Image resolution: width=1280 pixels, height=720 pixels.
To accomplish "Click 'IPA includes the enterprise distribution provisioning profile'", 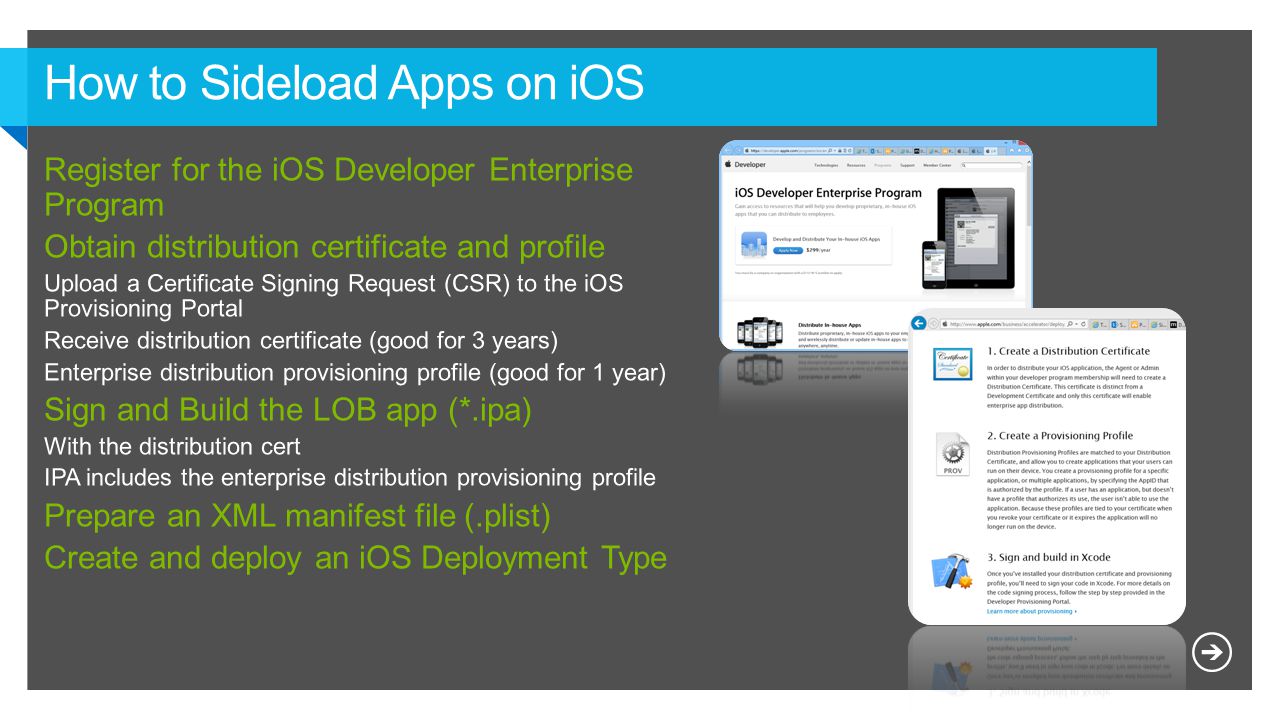I will (x=350, y=478).
